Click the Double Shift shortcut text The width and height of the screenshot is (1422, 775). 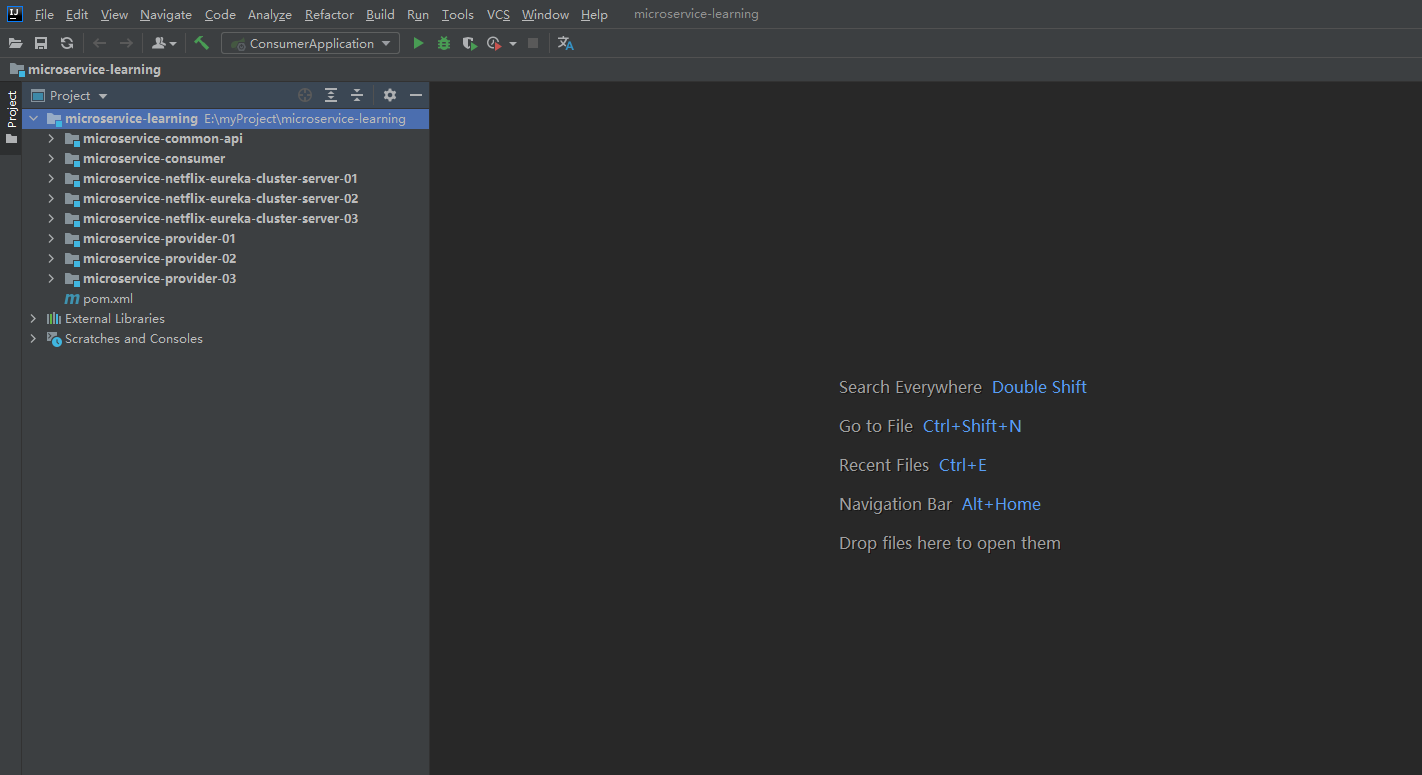click(1039, 387)
